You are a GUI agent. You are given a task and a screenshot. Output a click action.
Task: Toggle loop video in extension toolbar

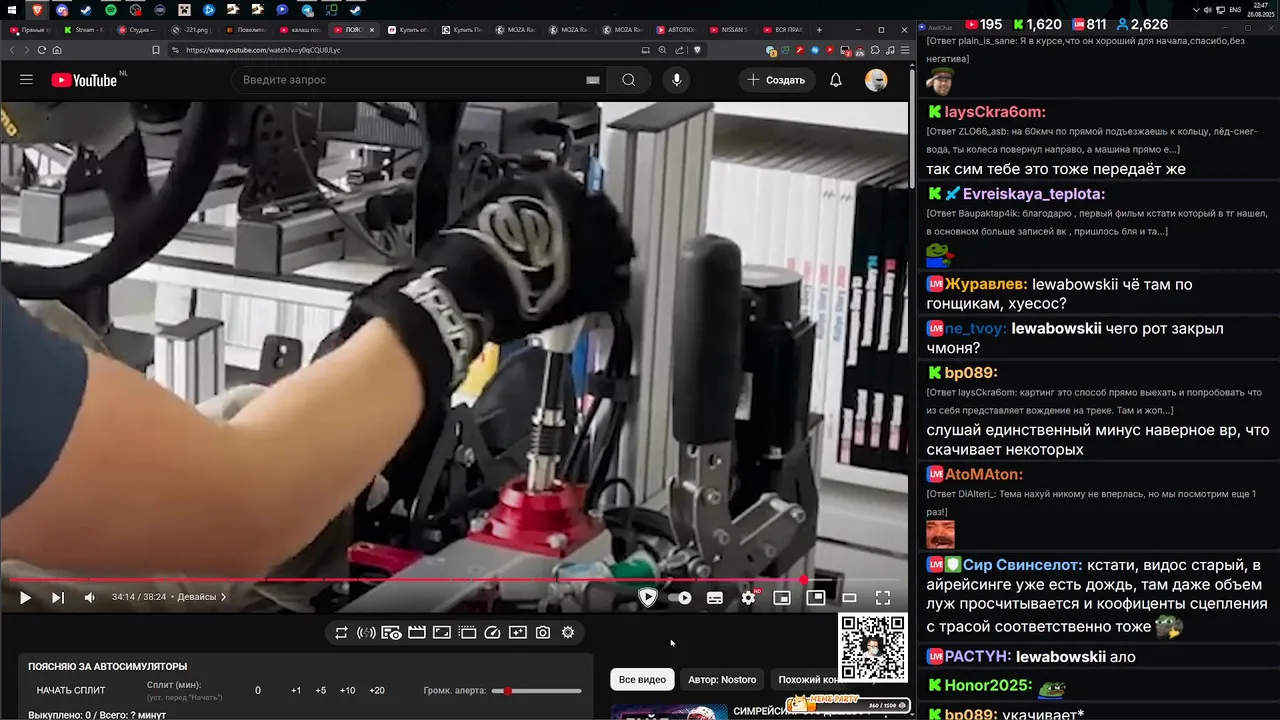tap(341, 633)
